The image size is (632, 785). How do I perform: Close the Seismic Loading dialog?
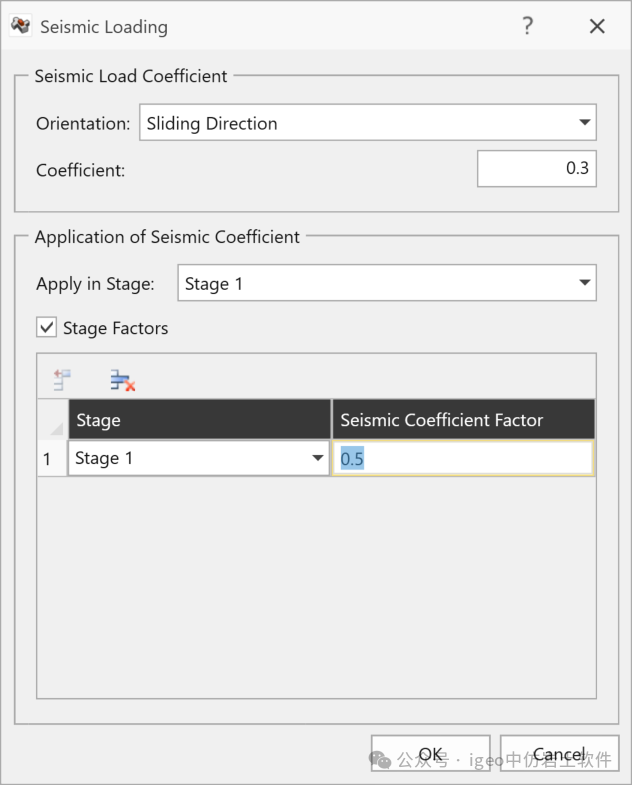pyautogui.click(x=597, y=27)
